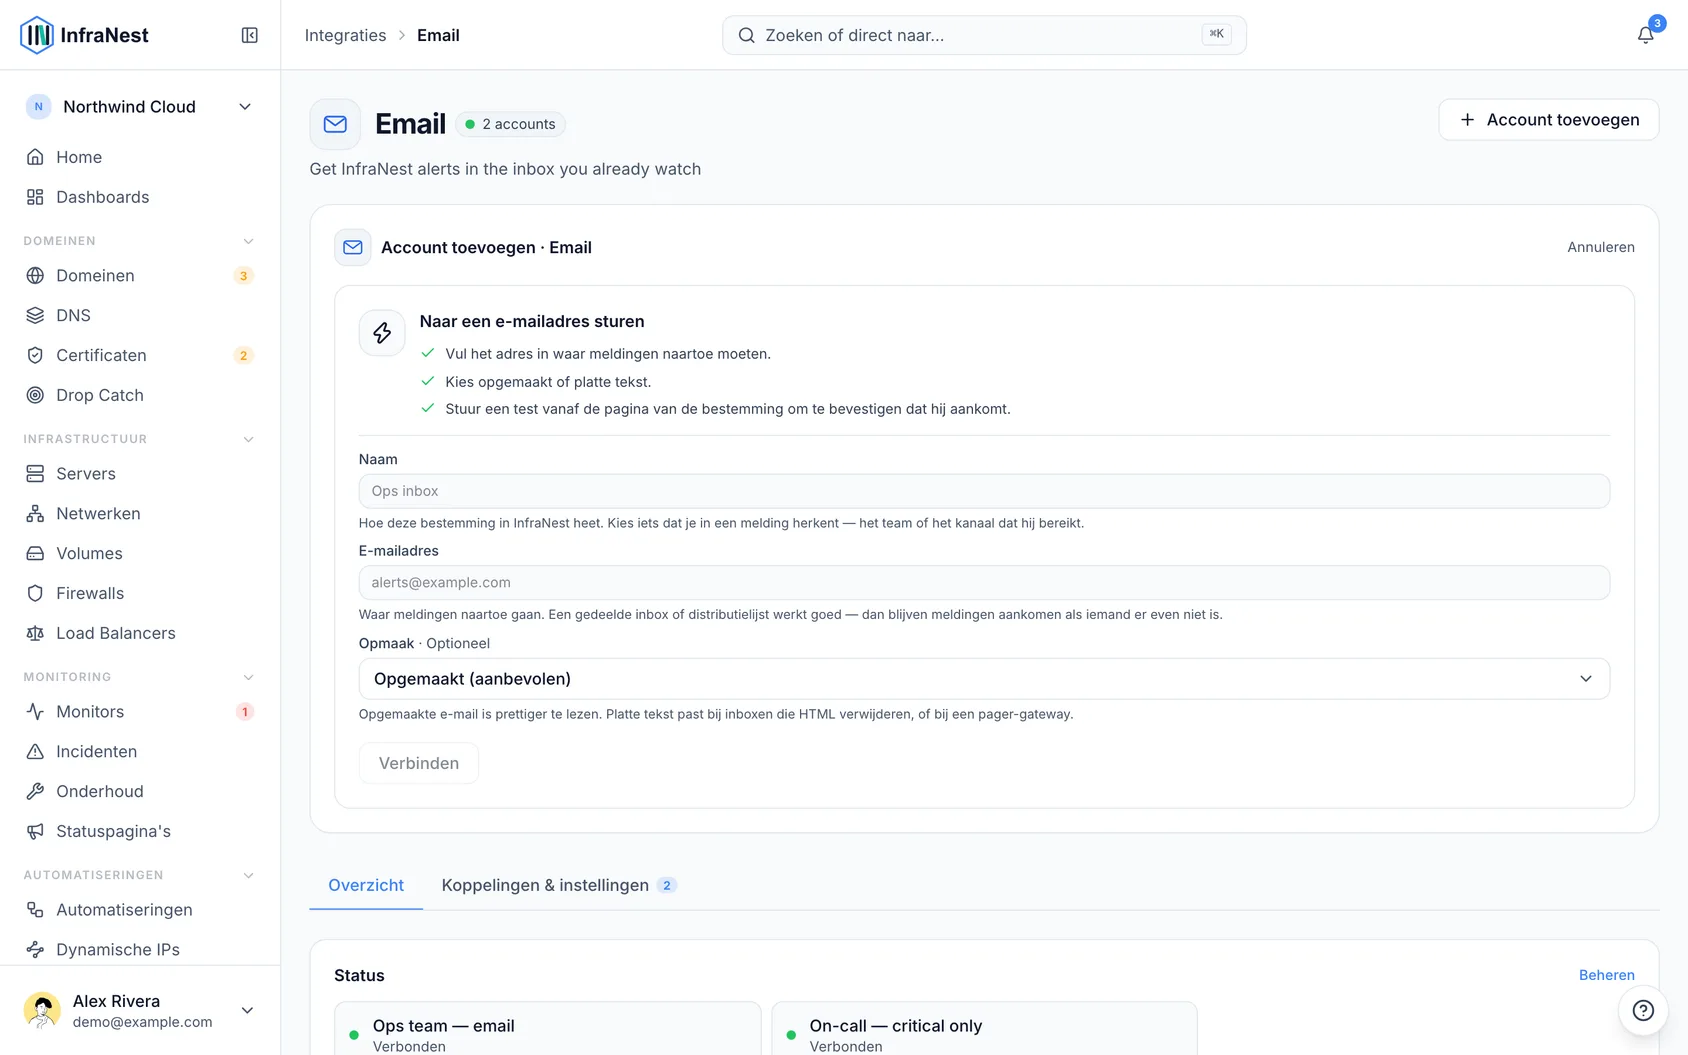Viewport: 1688px width, 1055px height.
Task: Expand the Alex Rivera user menu chevron
Action: click(247, 1010)
